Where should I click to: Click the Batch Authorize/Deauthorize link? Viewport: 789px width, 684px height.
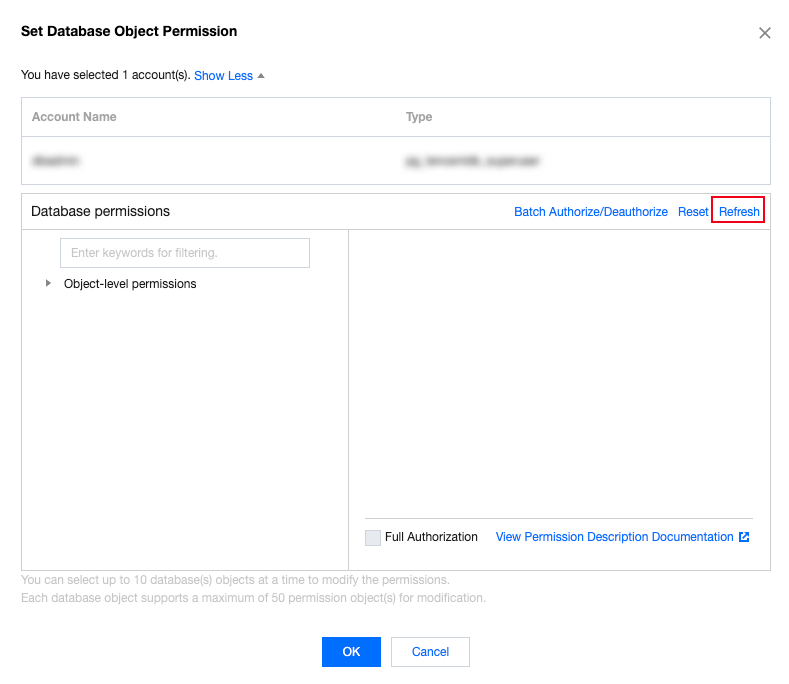coord(590,212)
